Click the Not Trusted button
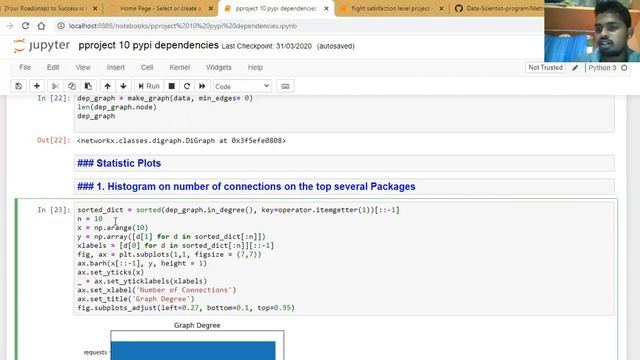640x360 pixels. 545,67
